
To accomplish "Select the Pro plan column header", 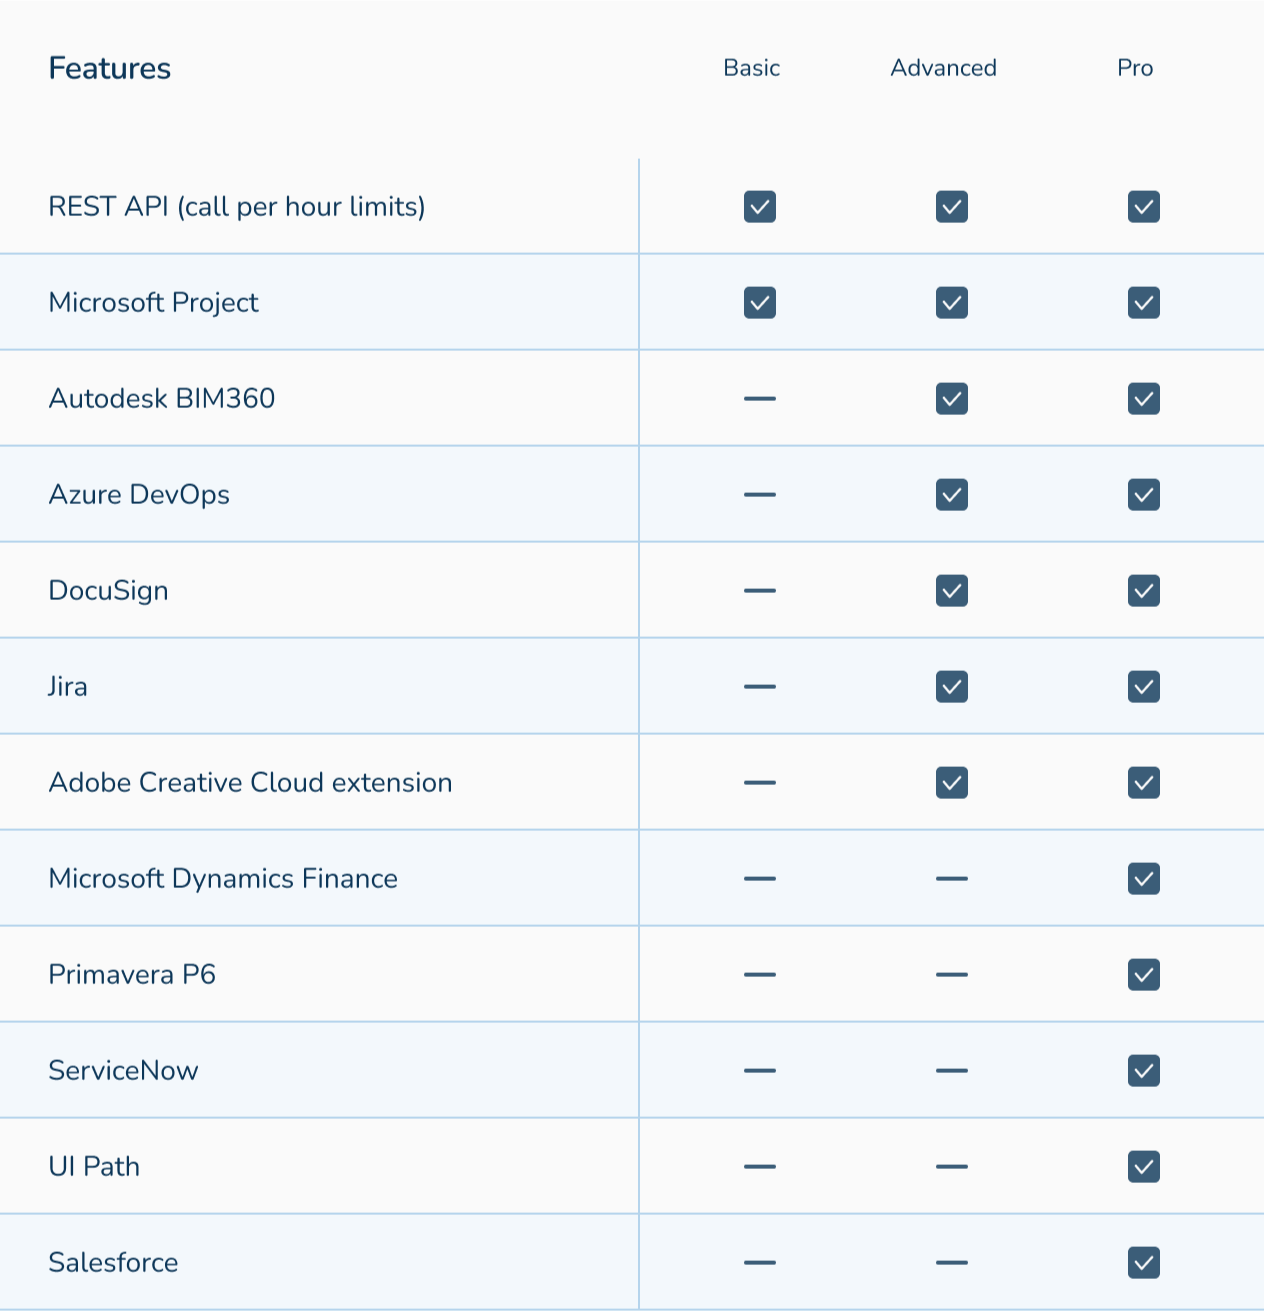I will click(x=1135, y=68).
